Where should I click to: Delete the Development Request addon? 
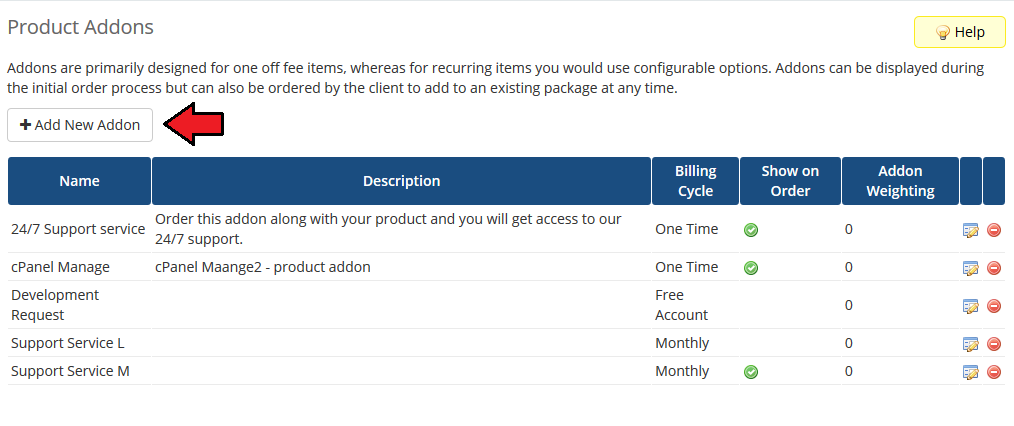[x=994, y=306]
